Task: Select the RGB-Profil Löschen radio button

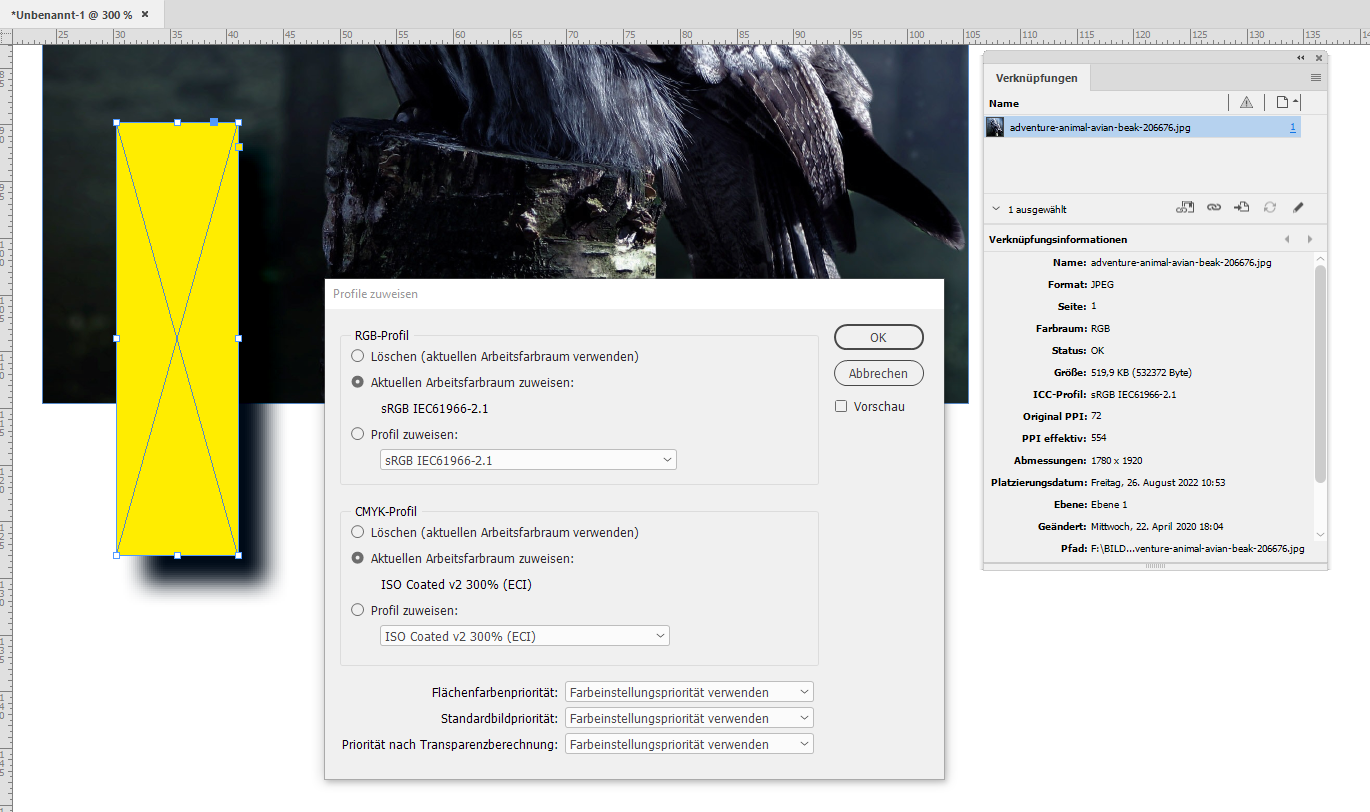Action: click(x=358, y=356)
